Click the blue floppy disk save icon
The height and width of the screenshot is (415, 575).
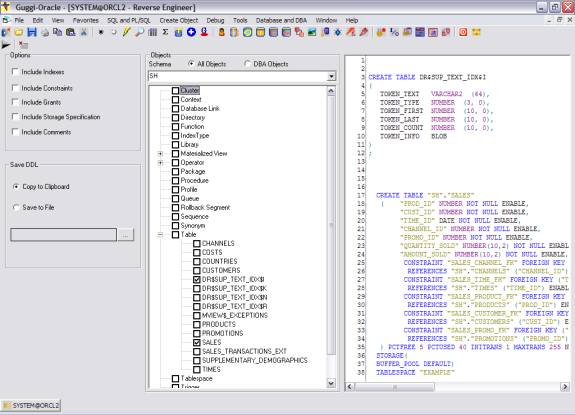(x=32, y=32)
